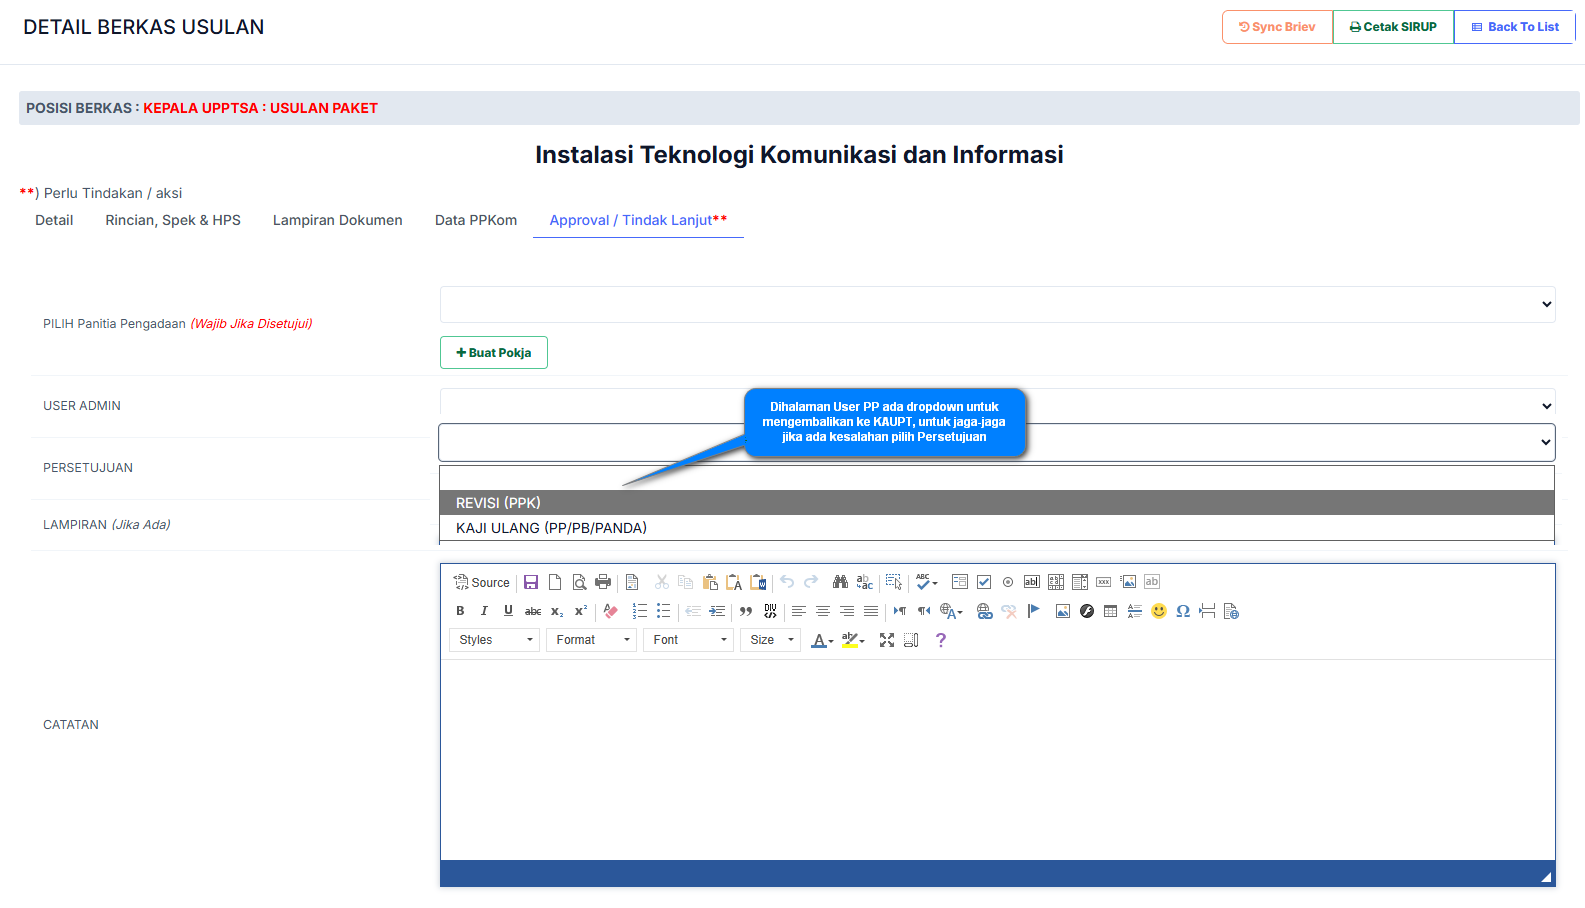Toggle Source view in the editor
The height and width of the screenshot is (908, 1585).
(482, 582)
